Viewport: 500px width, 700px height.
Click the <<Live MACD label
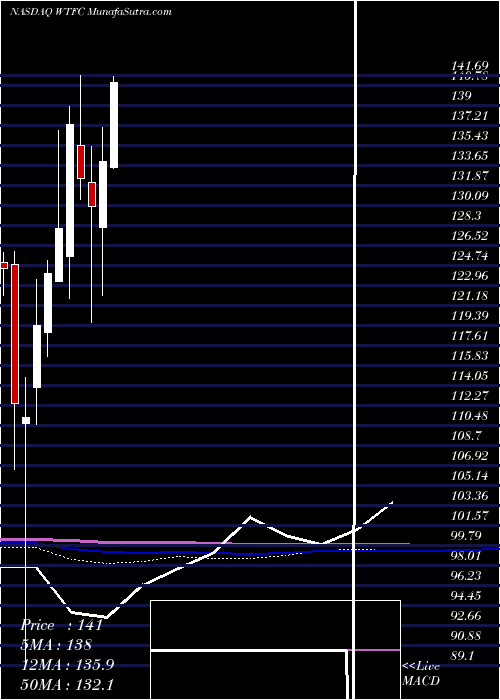pyautogui.click(x=421, y=673)
